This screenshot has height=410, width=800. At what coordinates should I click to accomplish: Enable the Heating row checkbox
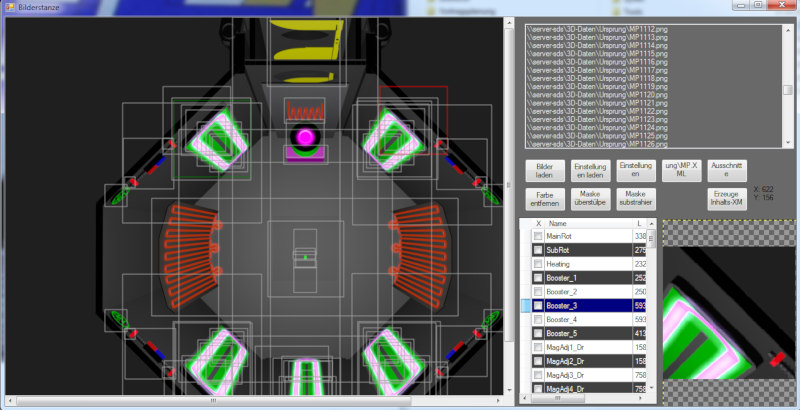tap(538, 264)
